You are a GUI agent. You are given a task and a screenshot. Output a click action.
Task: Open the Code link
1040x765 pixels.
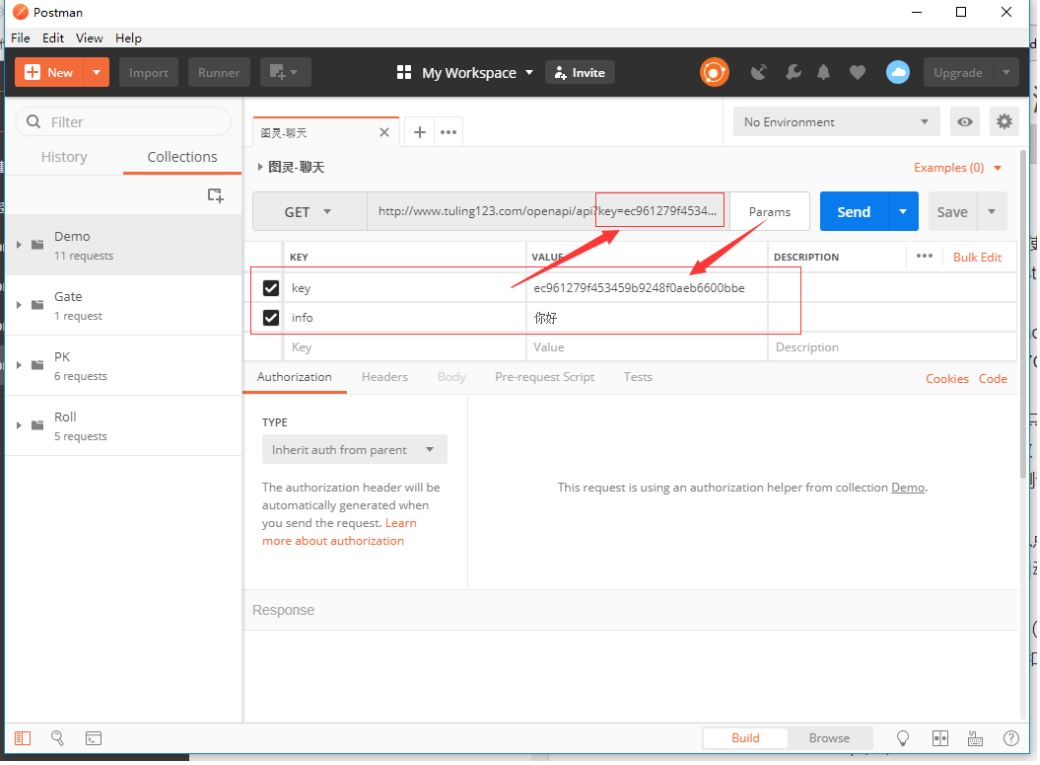pos(993,379)
